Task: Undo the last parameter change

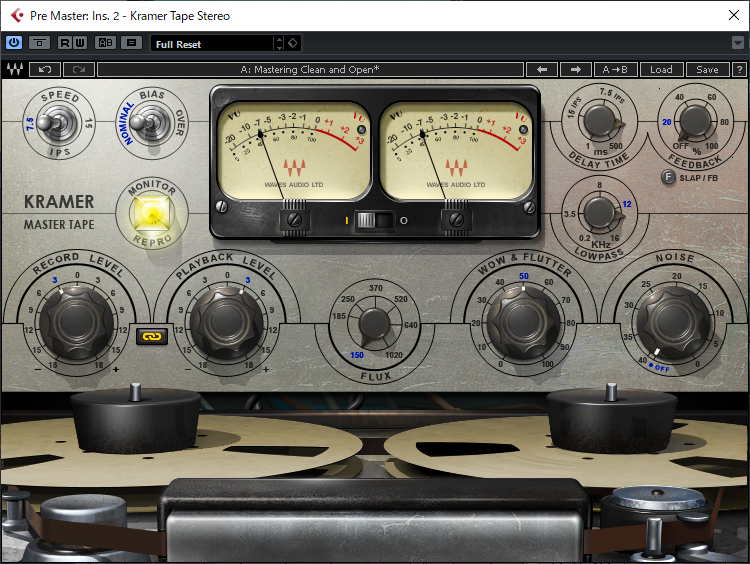Action: coord(45,69)
